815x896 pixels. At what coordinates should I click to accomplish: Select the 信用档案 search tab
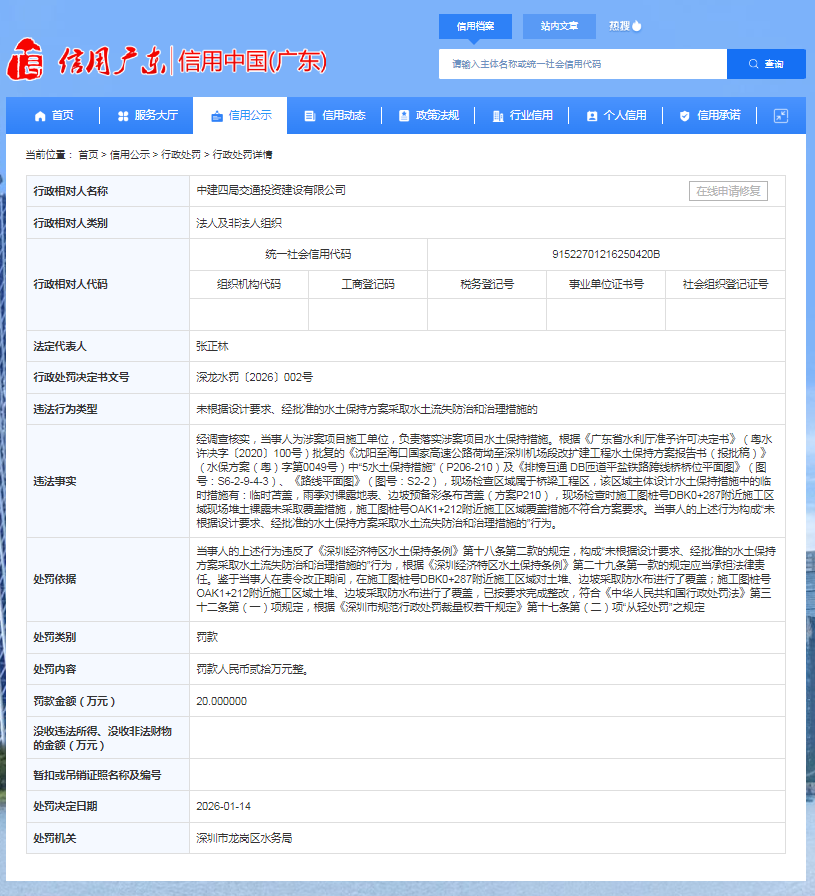477,26
